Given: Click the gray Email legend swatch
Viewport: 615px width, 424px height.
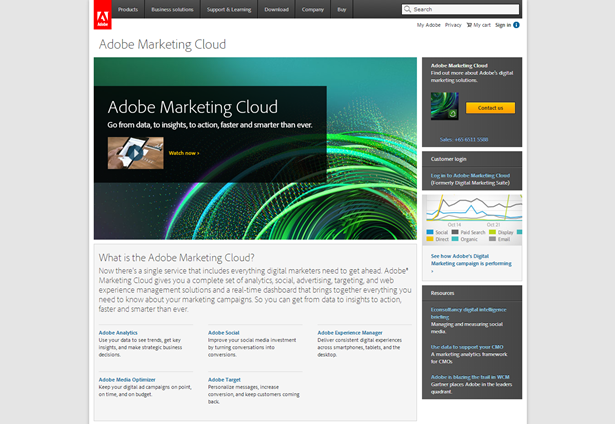Looking at the screenshot, I should (x=492, y=239).
